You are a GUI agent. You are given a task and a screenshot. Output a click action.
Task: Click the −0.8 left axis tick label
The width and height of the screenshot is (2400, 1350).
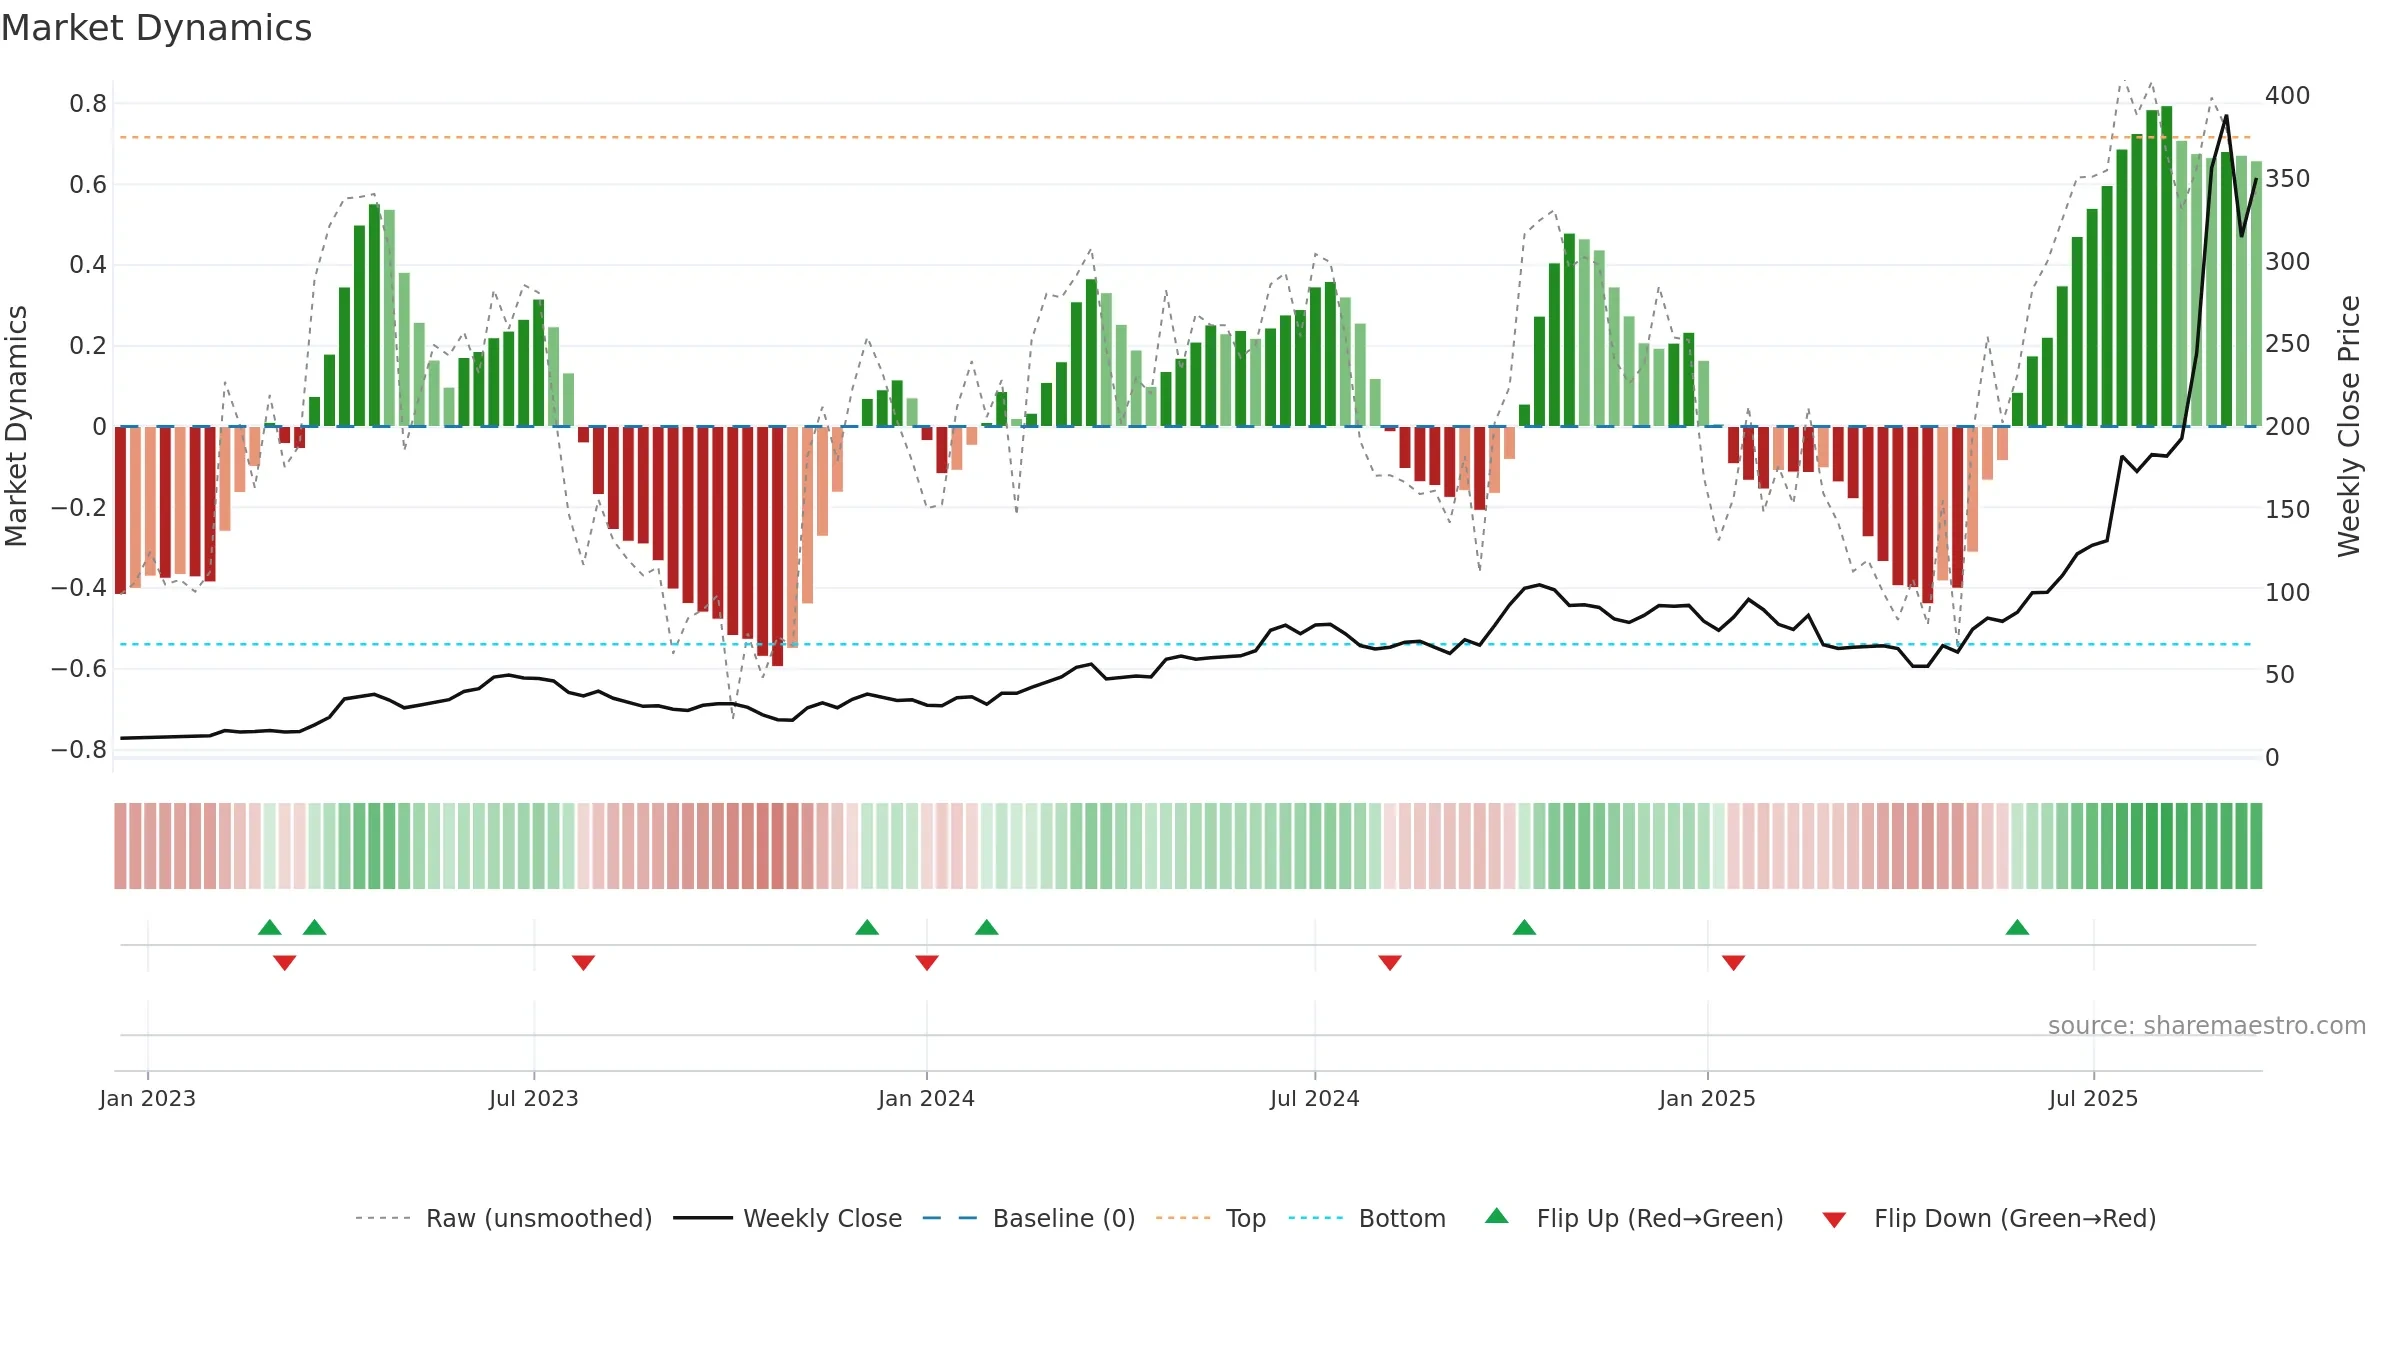coord(79,750)
